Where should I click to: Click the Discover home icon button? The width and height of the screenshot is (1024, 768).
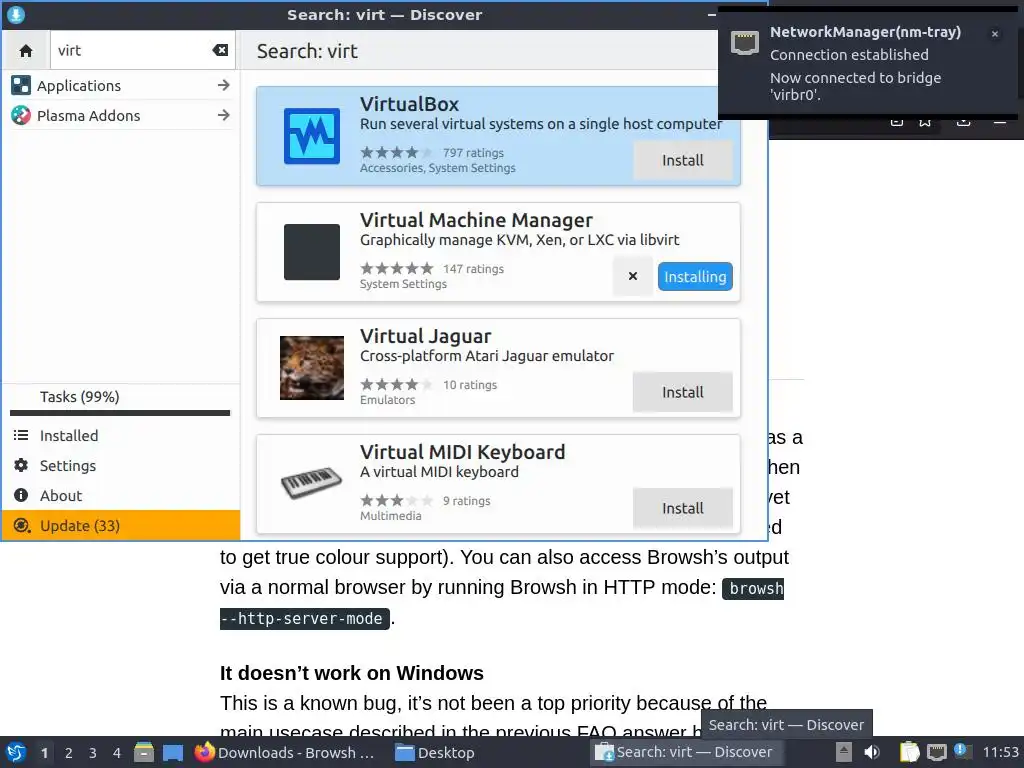coord(25,50)
